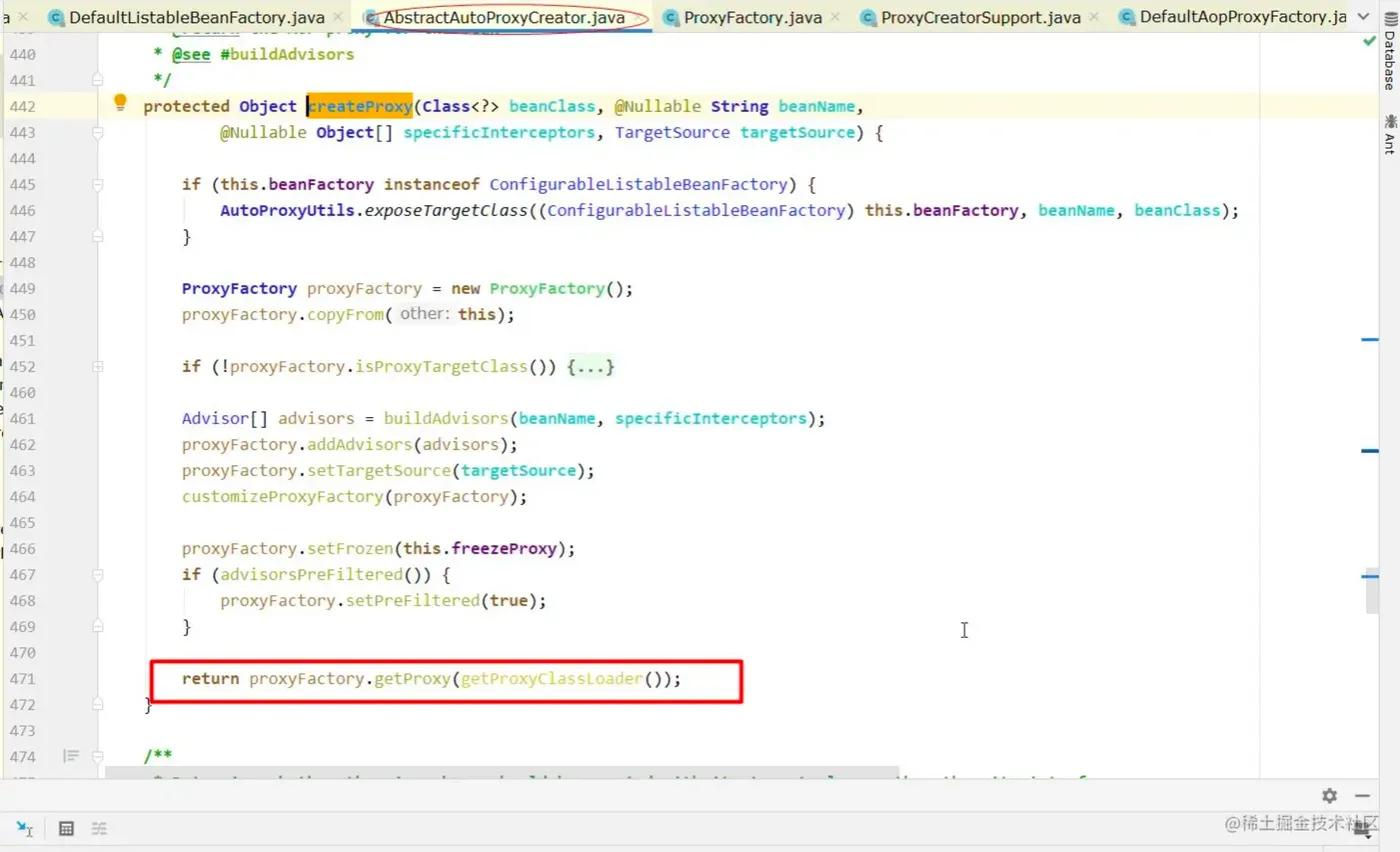The height and width of the screenshot is (852, 1400).
Task: Click fold end marker on line 469
Action: pos(98,627)
